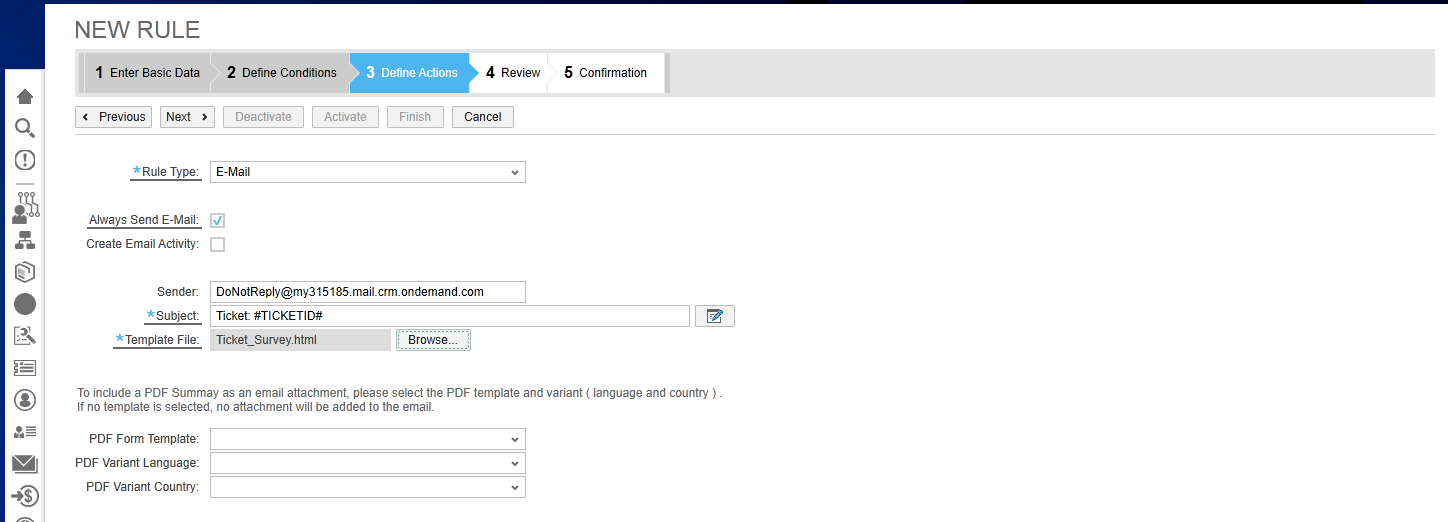Click into the Sender email field
Viewport: 1448px width, 522px height.
point(368,292)
